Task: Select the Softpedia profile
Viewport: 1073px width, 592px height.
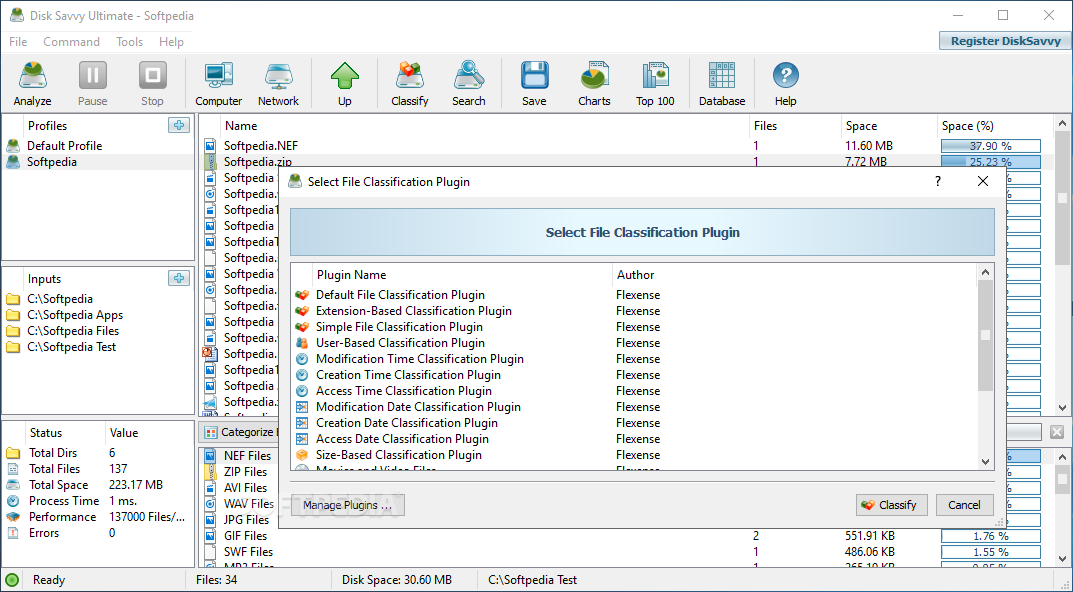Action: coord(98,162)
